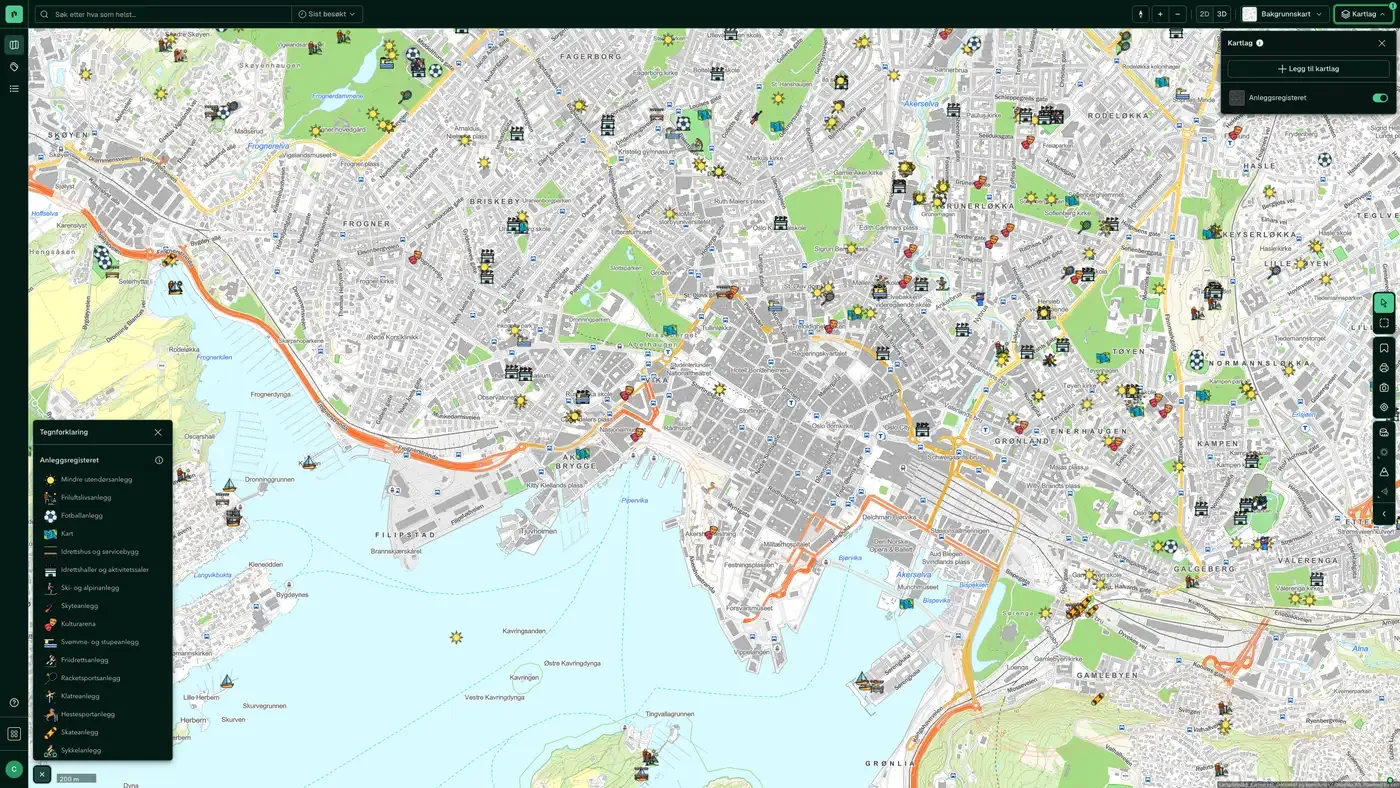Screen dimensions: 1400x788
Task: Close the Tegnforklaring legend panel
Action: pyautogui.click(x=158, y=432)
